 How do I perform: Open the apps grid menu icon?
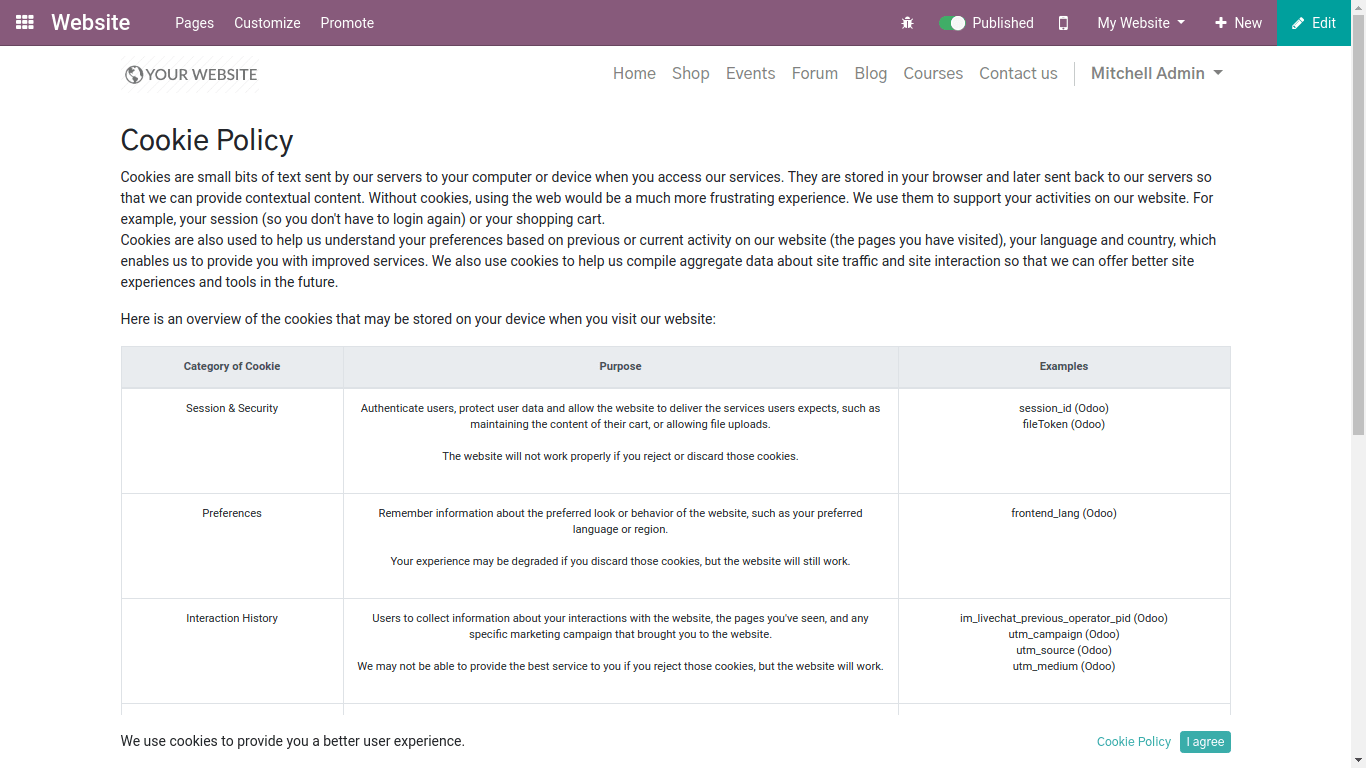25,22
